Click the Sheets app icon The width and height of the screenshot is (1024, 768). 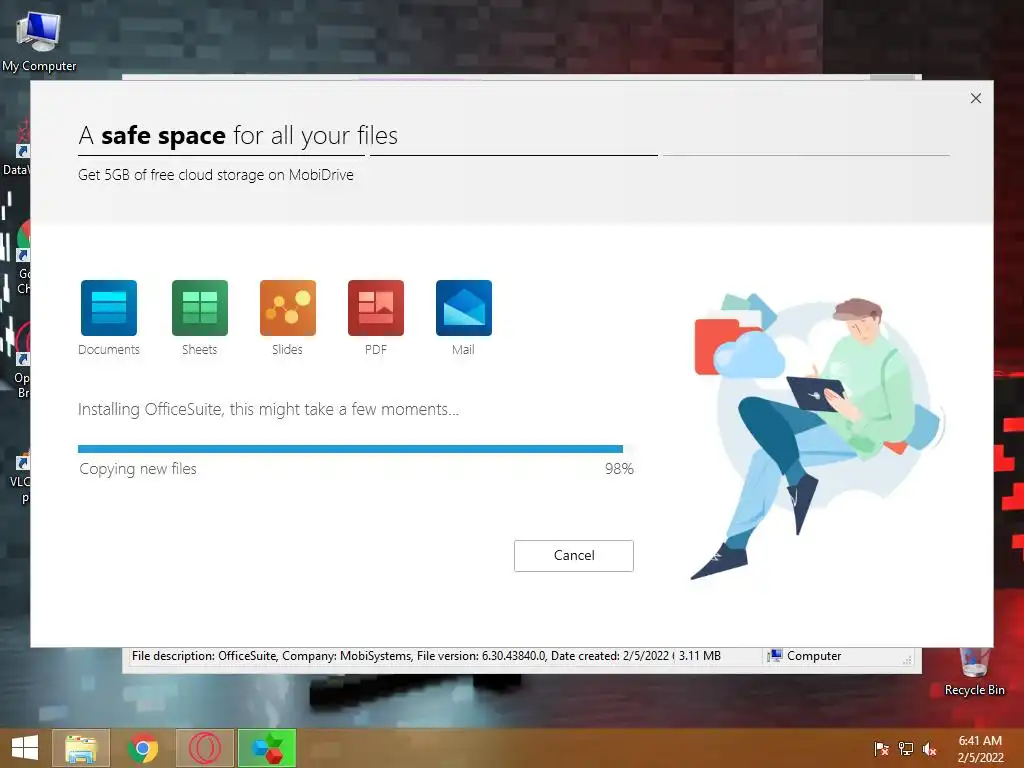coord(199,308)
